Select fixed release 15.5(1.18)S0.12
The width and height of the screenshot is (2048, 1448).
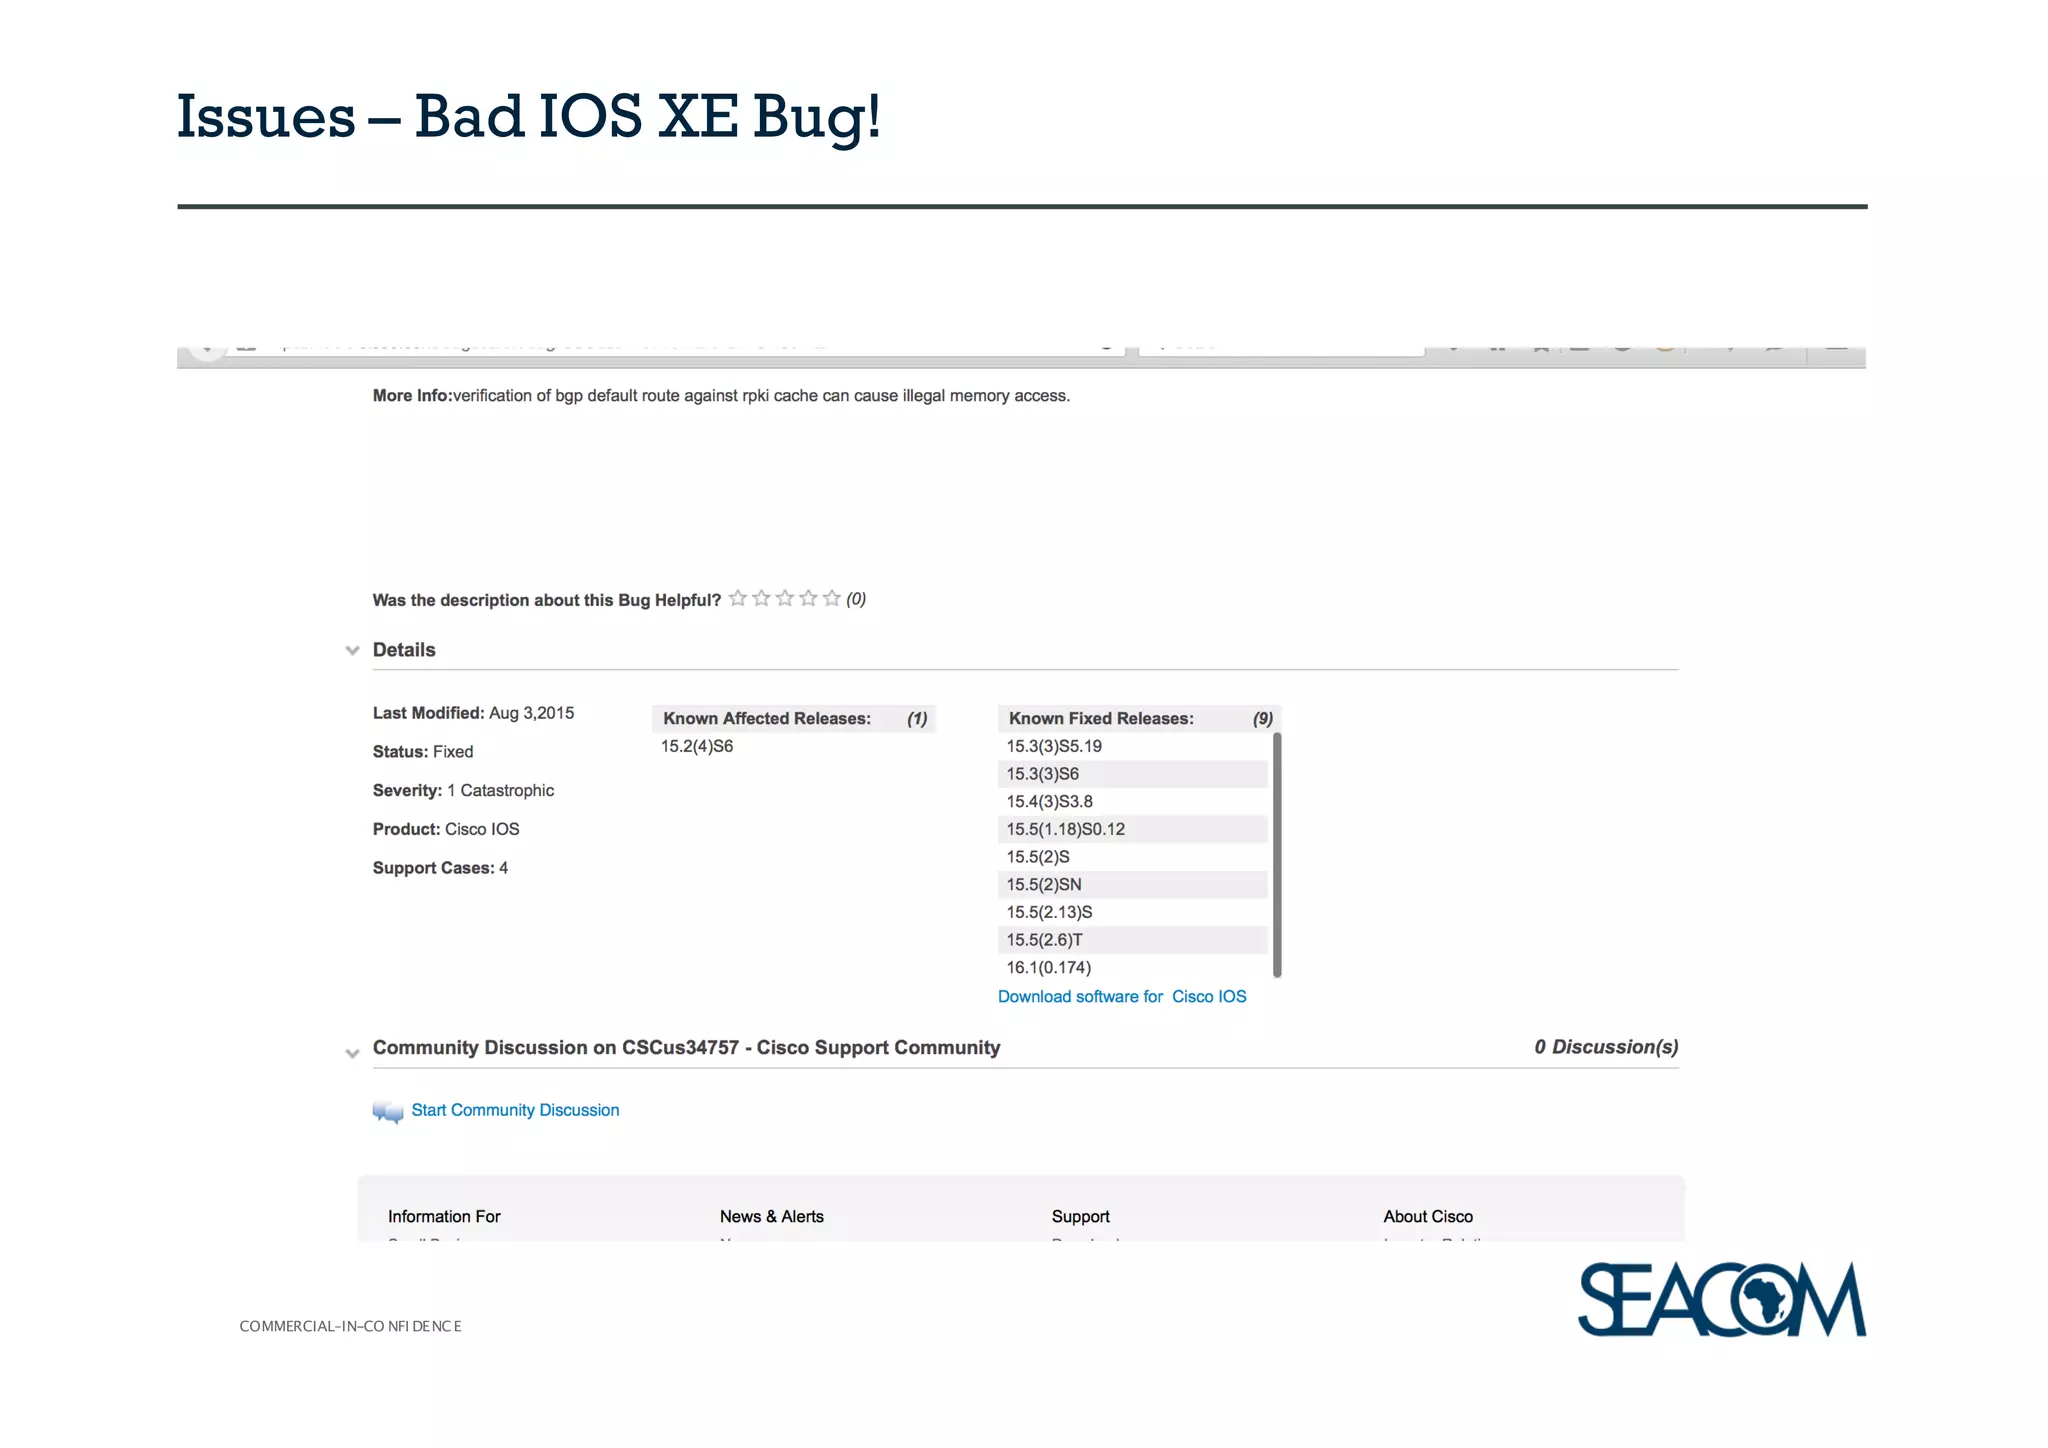pos(1133,829)
